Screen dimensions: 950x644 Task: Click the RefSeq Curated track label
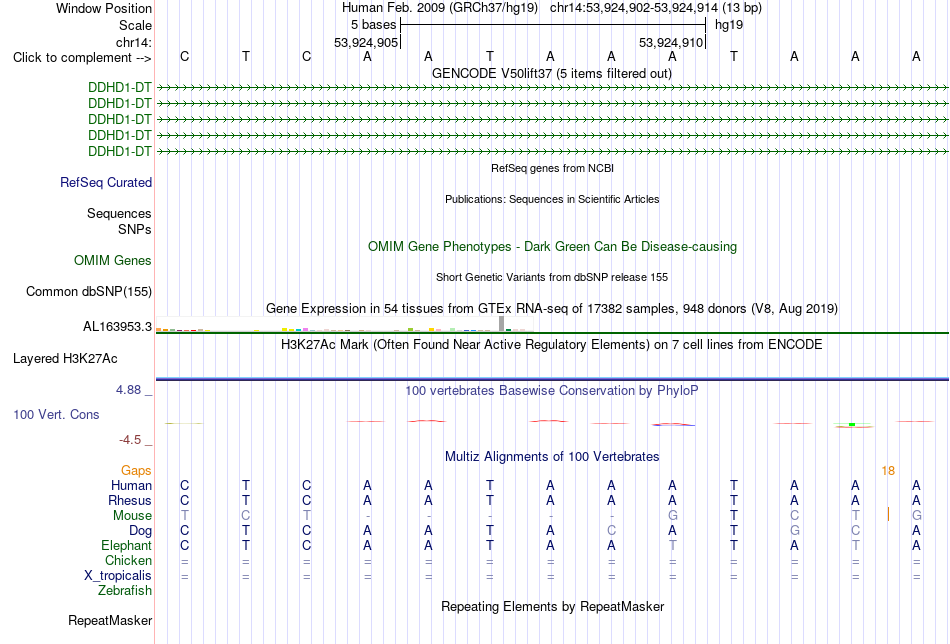tap(105, 182)
